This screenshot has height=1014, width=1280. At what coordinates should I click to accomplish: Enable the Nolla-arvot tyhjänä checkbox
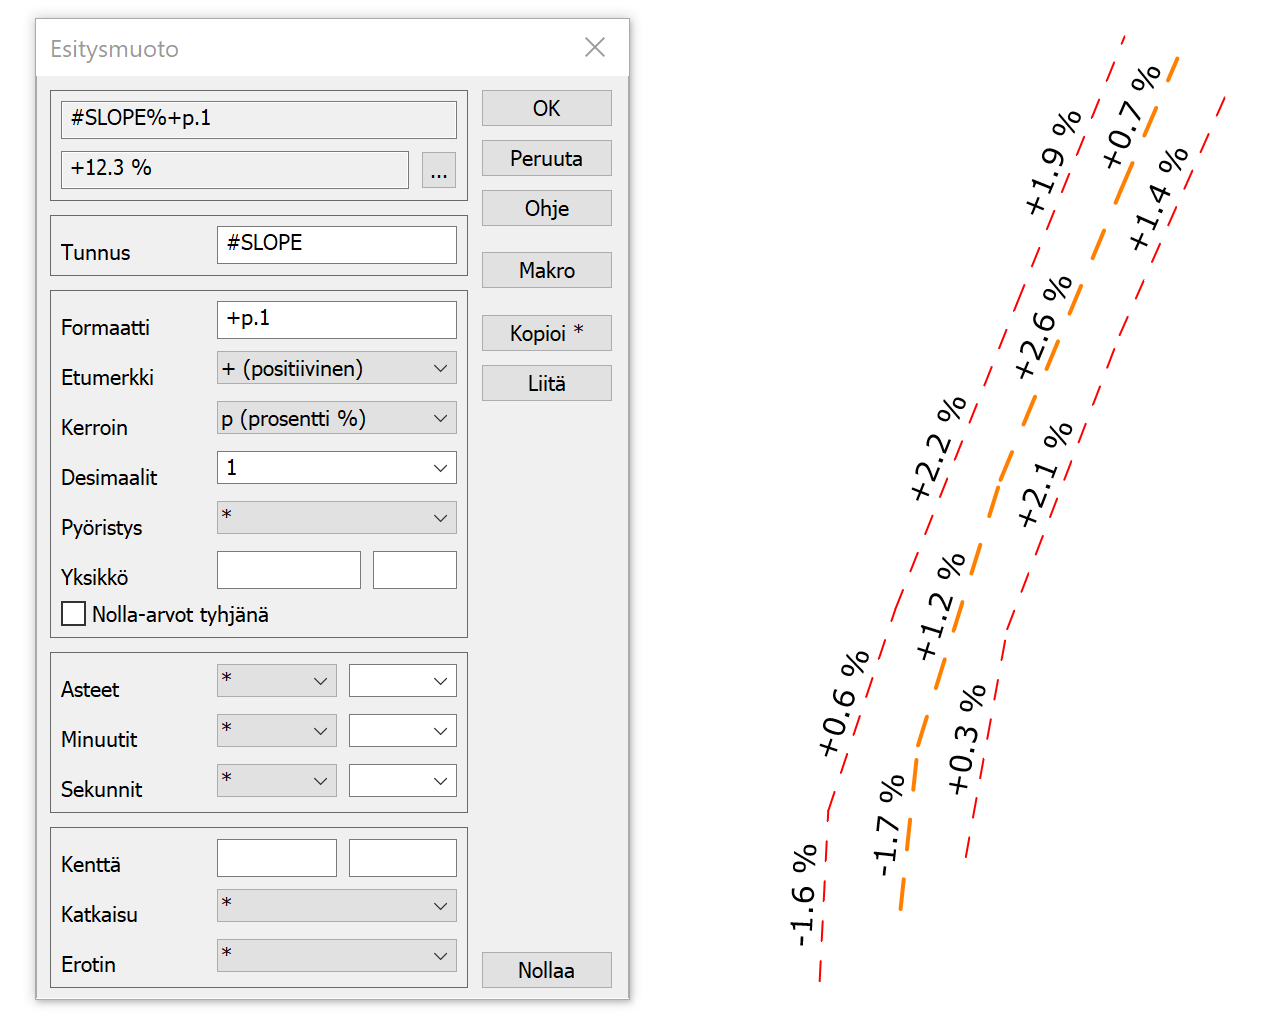(x=74, y=614)
